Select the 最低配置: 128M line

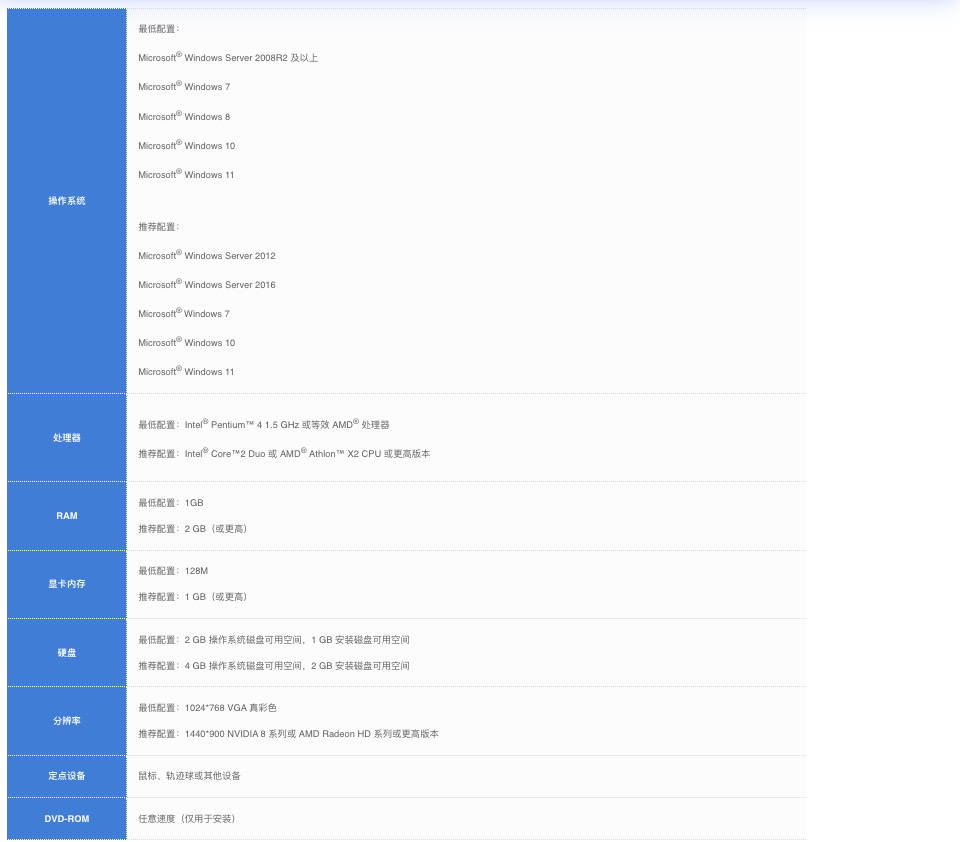173,571
